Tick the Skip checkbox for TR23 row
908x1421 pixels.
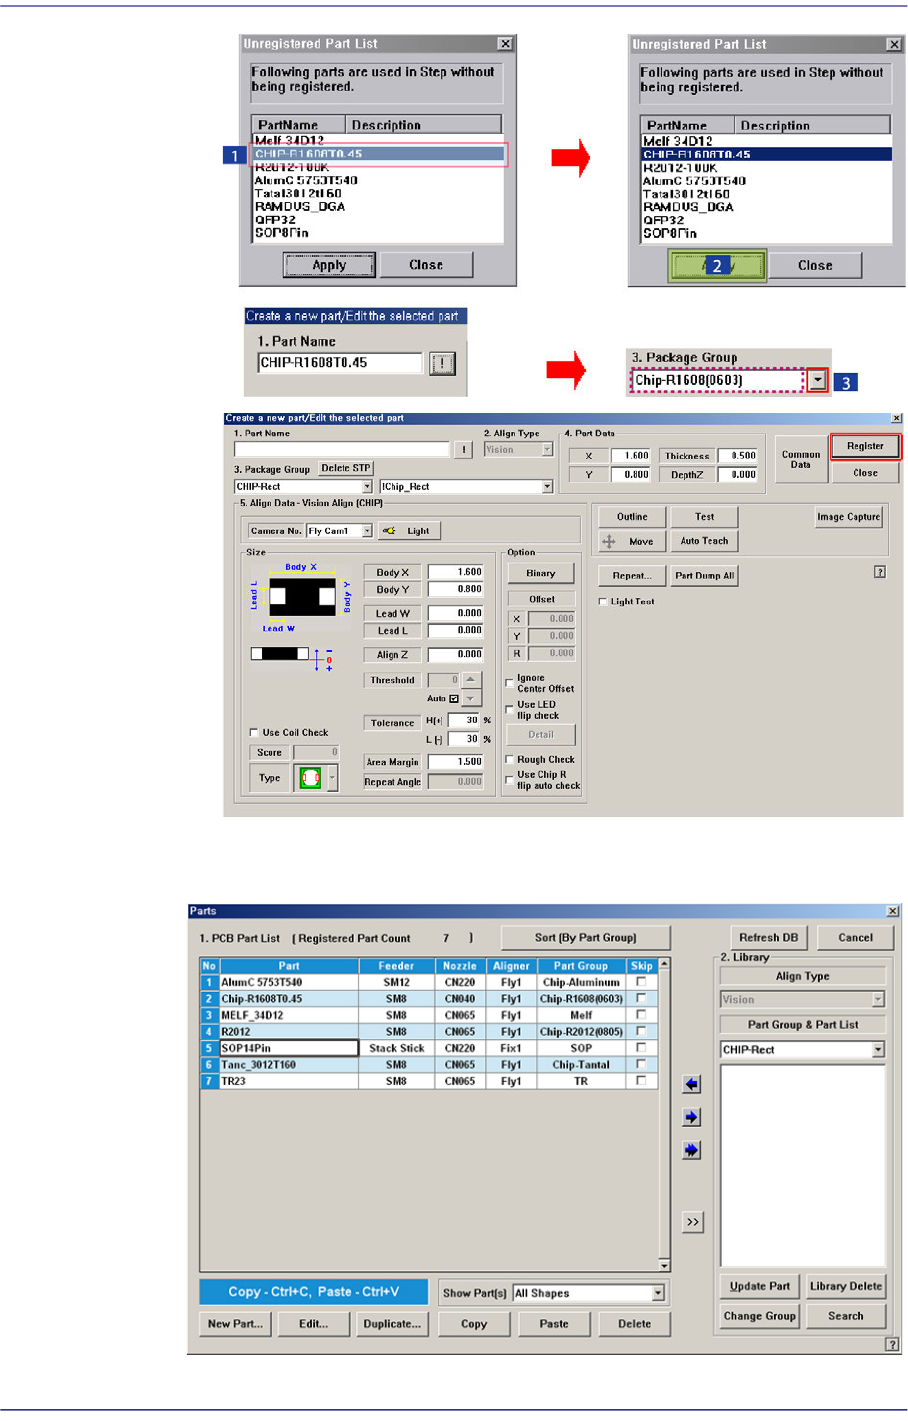point(641,1081)
